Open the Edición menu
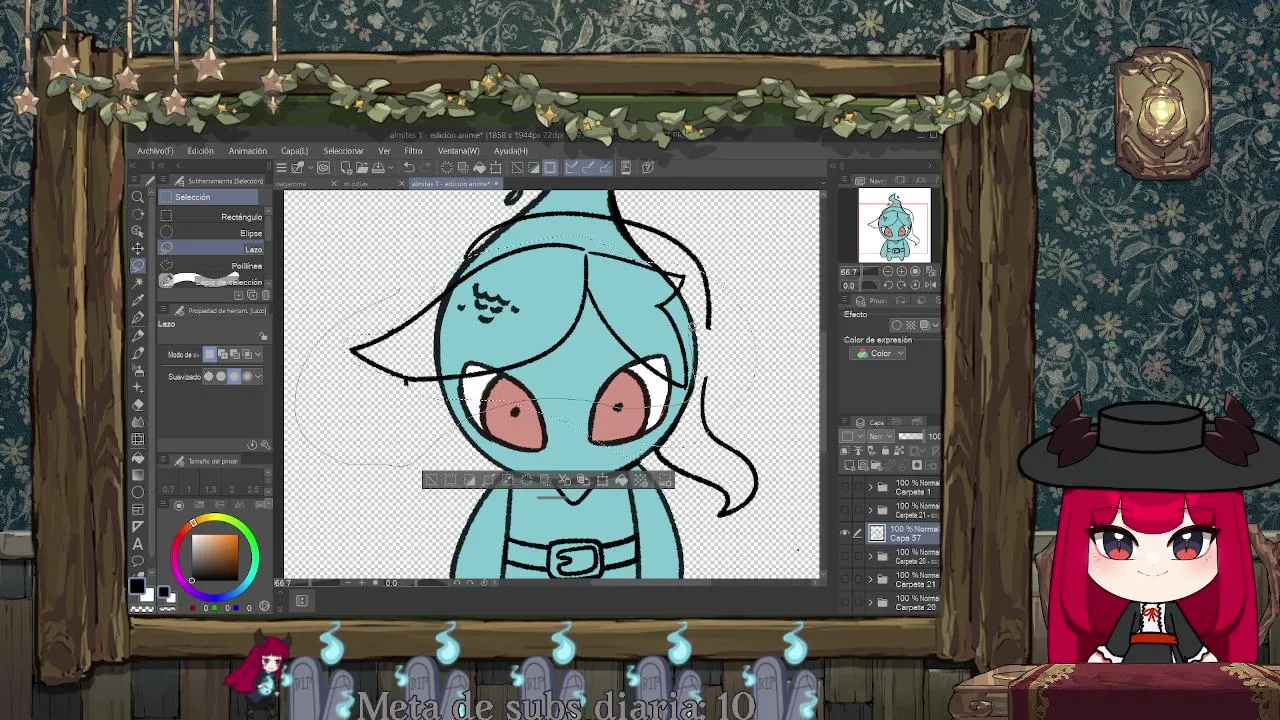Image resolution: width=1280 pixels, height=720 pixels. 200,151
